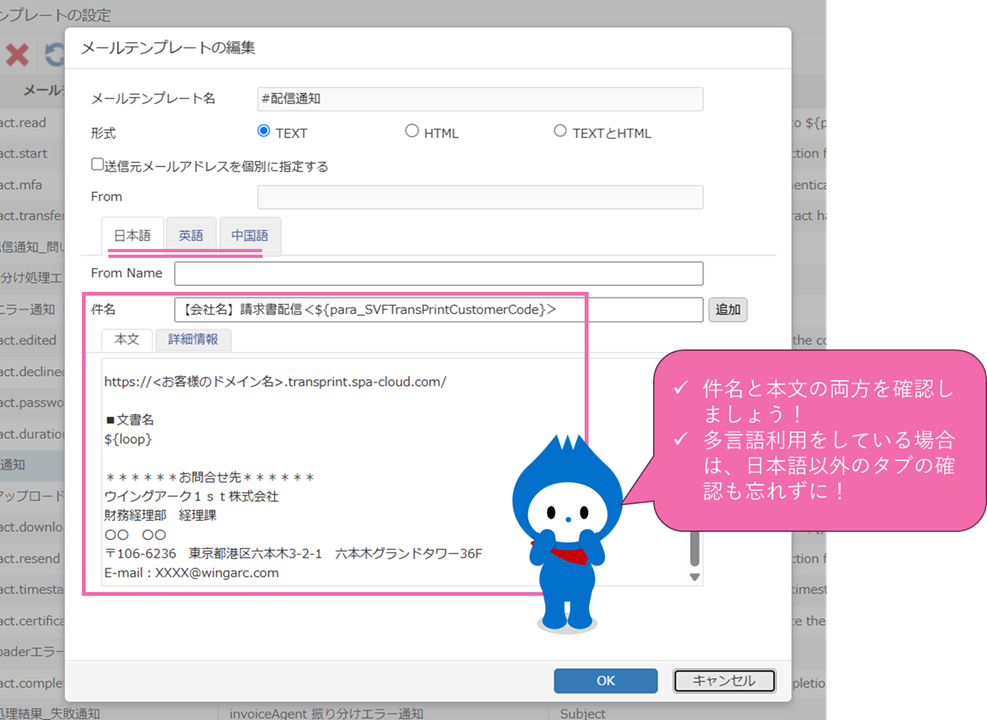Click the メールテンプレート名 input field
987x720 pixels.
coord(480,99)
